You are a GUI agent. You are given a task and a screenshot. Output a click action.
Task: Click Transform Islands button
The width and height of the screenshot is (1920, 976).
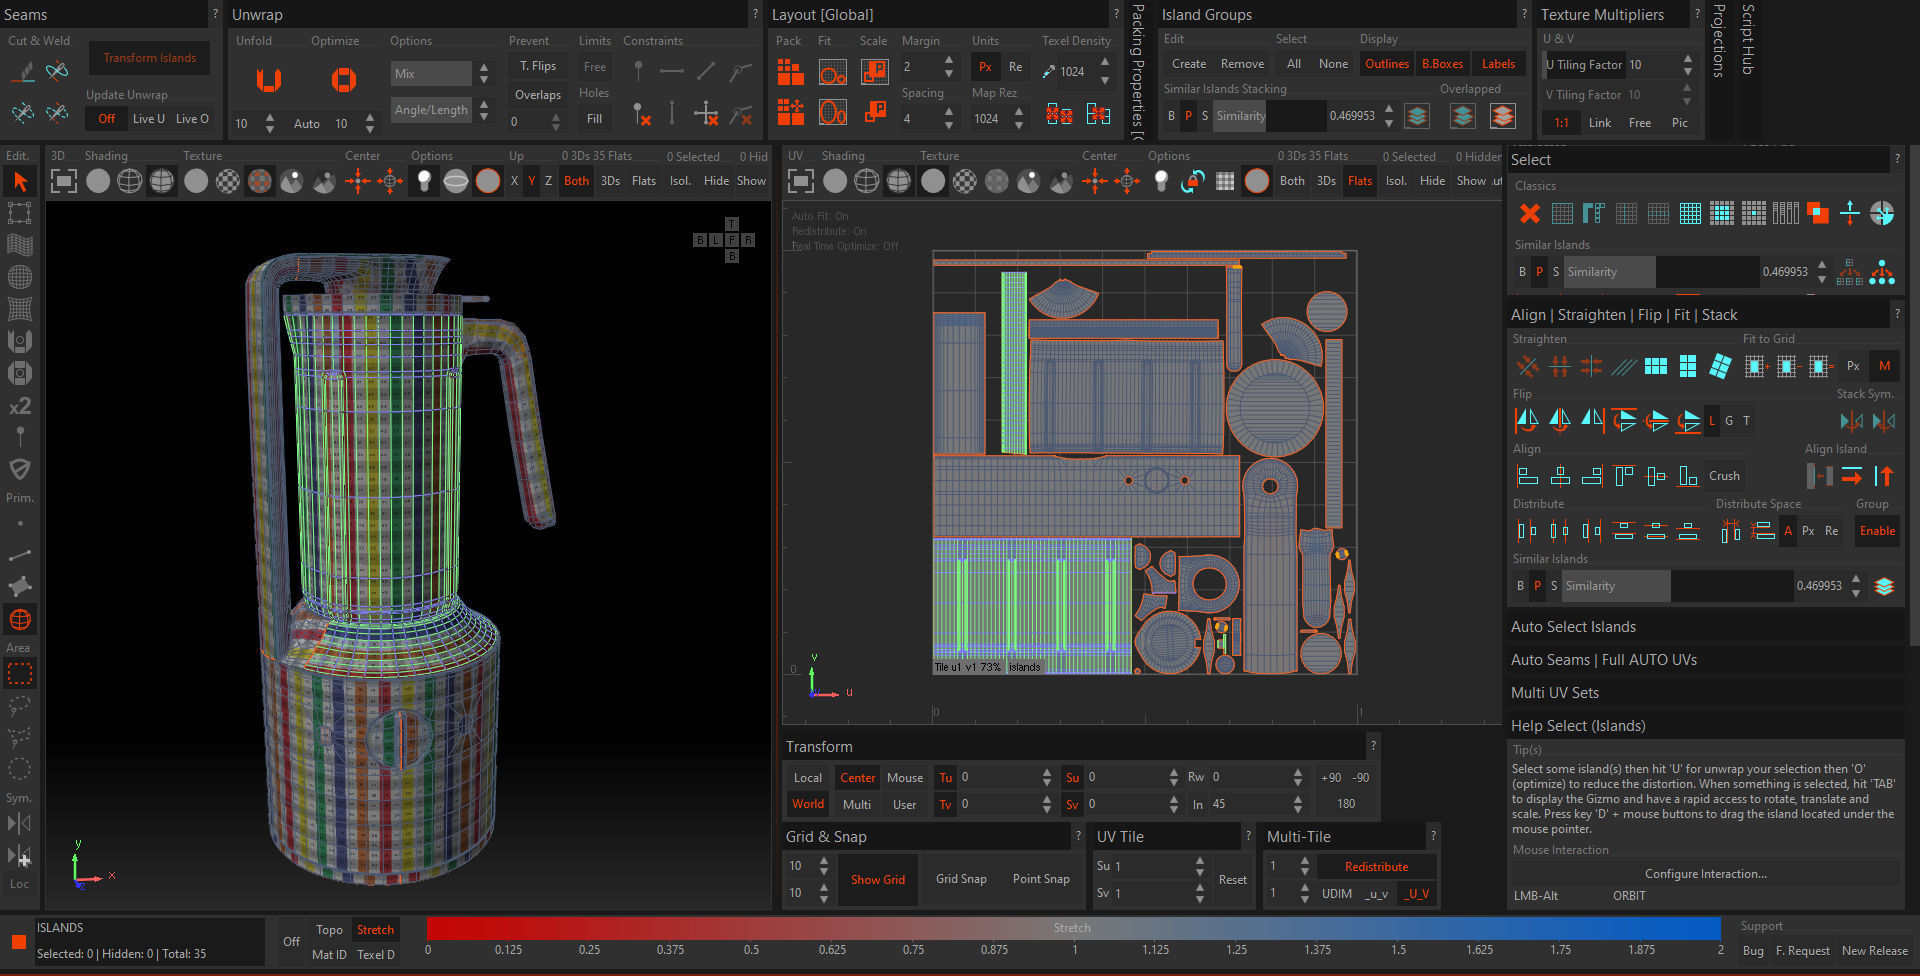click(x=150, y=58)
